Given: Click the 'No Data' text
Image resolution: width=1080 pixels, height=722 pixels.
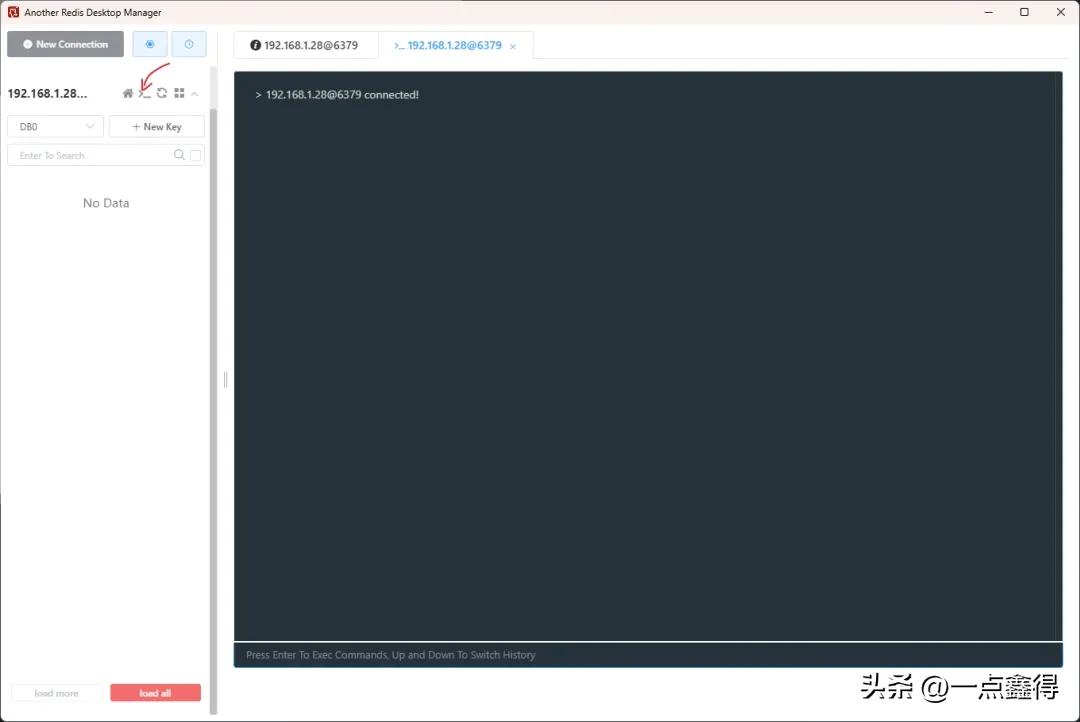Looking at the screenshot, I should point(106,203).
